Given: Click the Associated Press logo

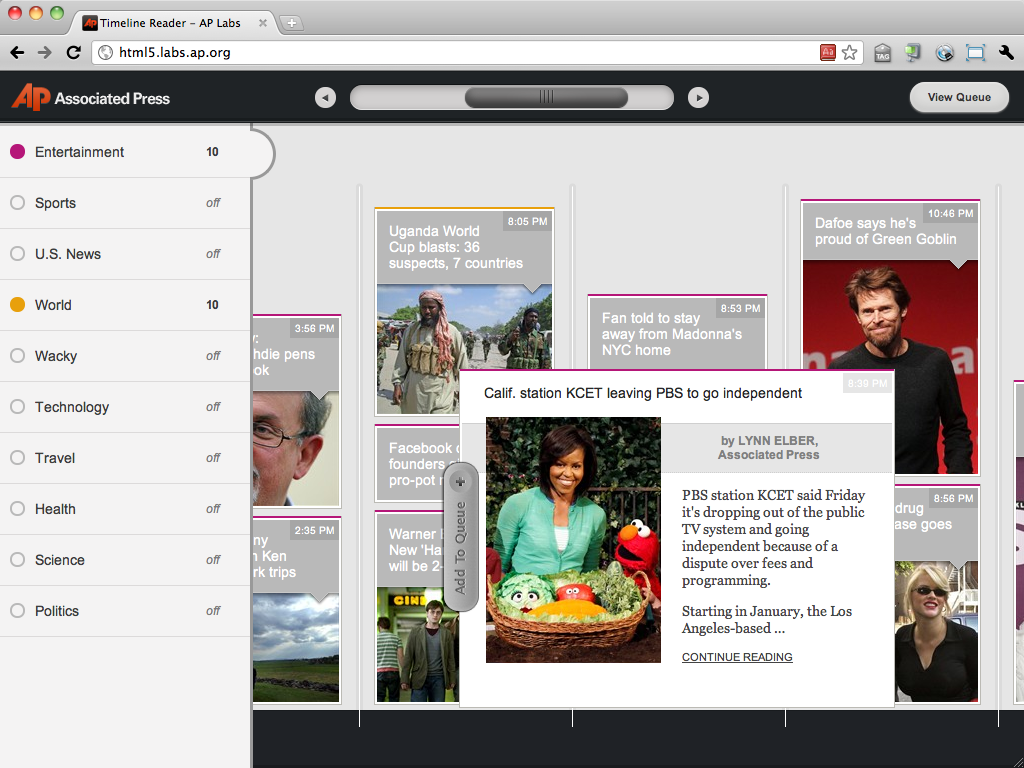Looking at the screenshot, I should [91, 97].
